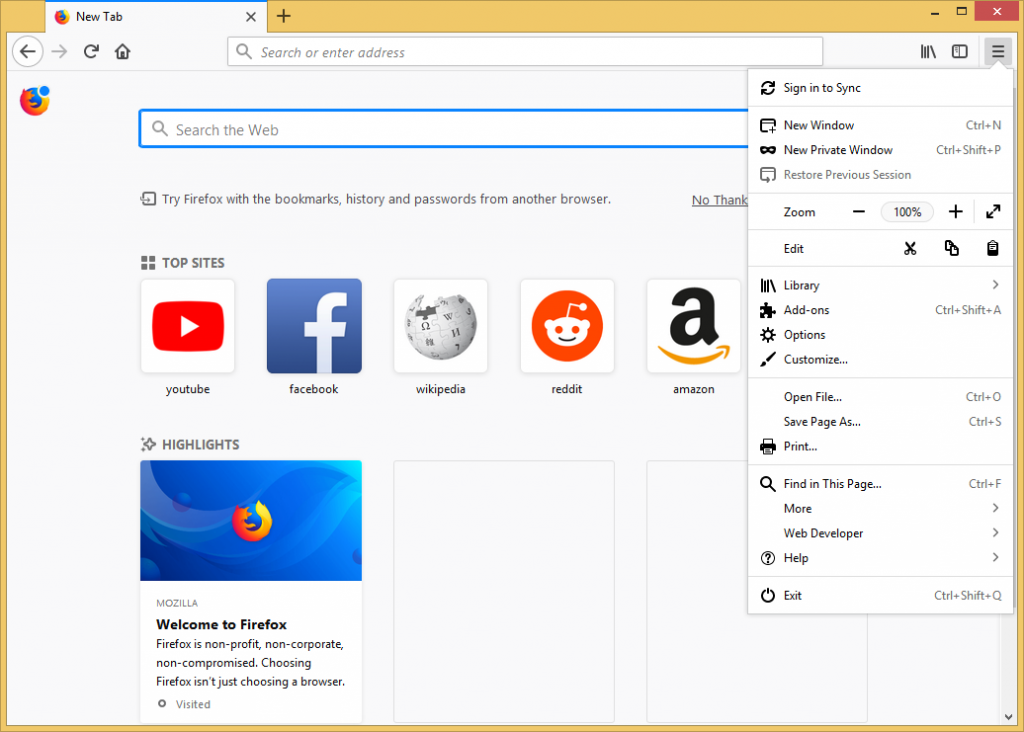Viewport: 1024px width, 732px height.
Task: Copy using the Edit copy icon
Action: (952, 248)
